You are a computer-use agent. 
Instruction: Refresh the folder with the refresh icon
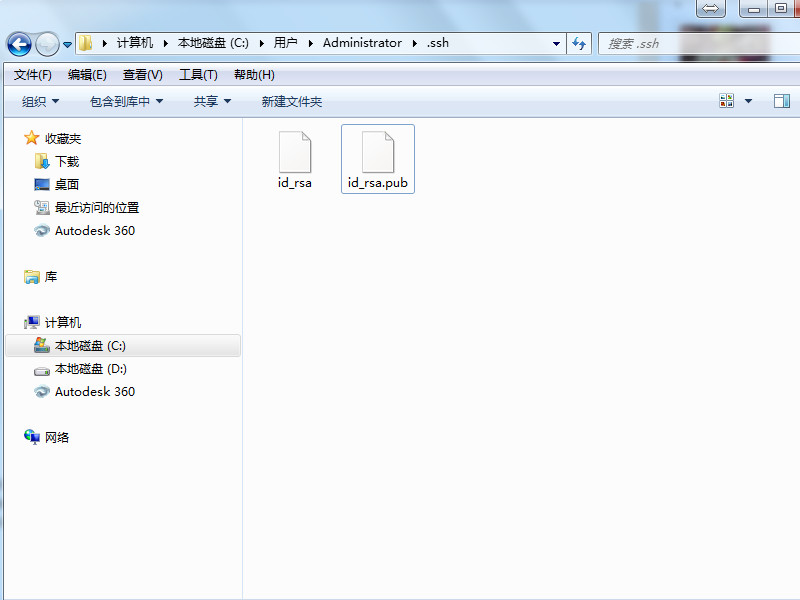point(579,43)
